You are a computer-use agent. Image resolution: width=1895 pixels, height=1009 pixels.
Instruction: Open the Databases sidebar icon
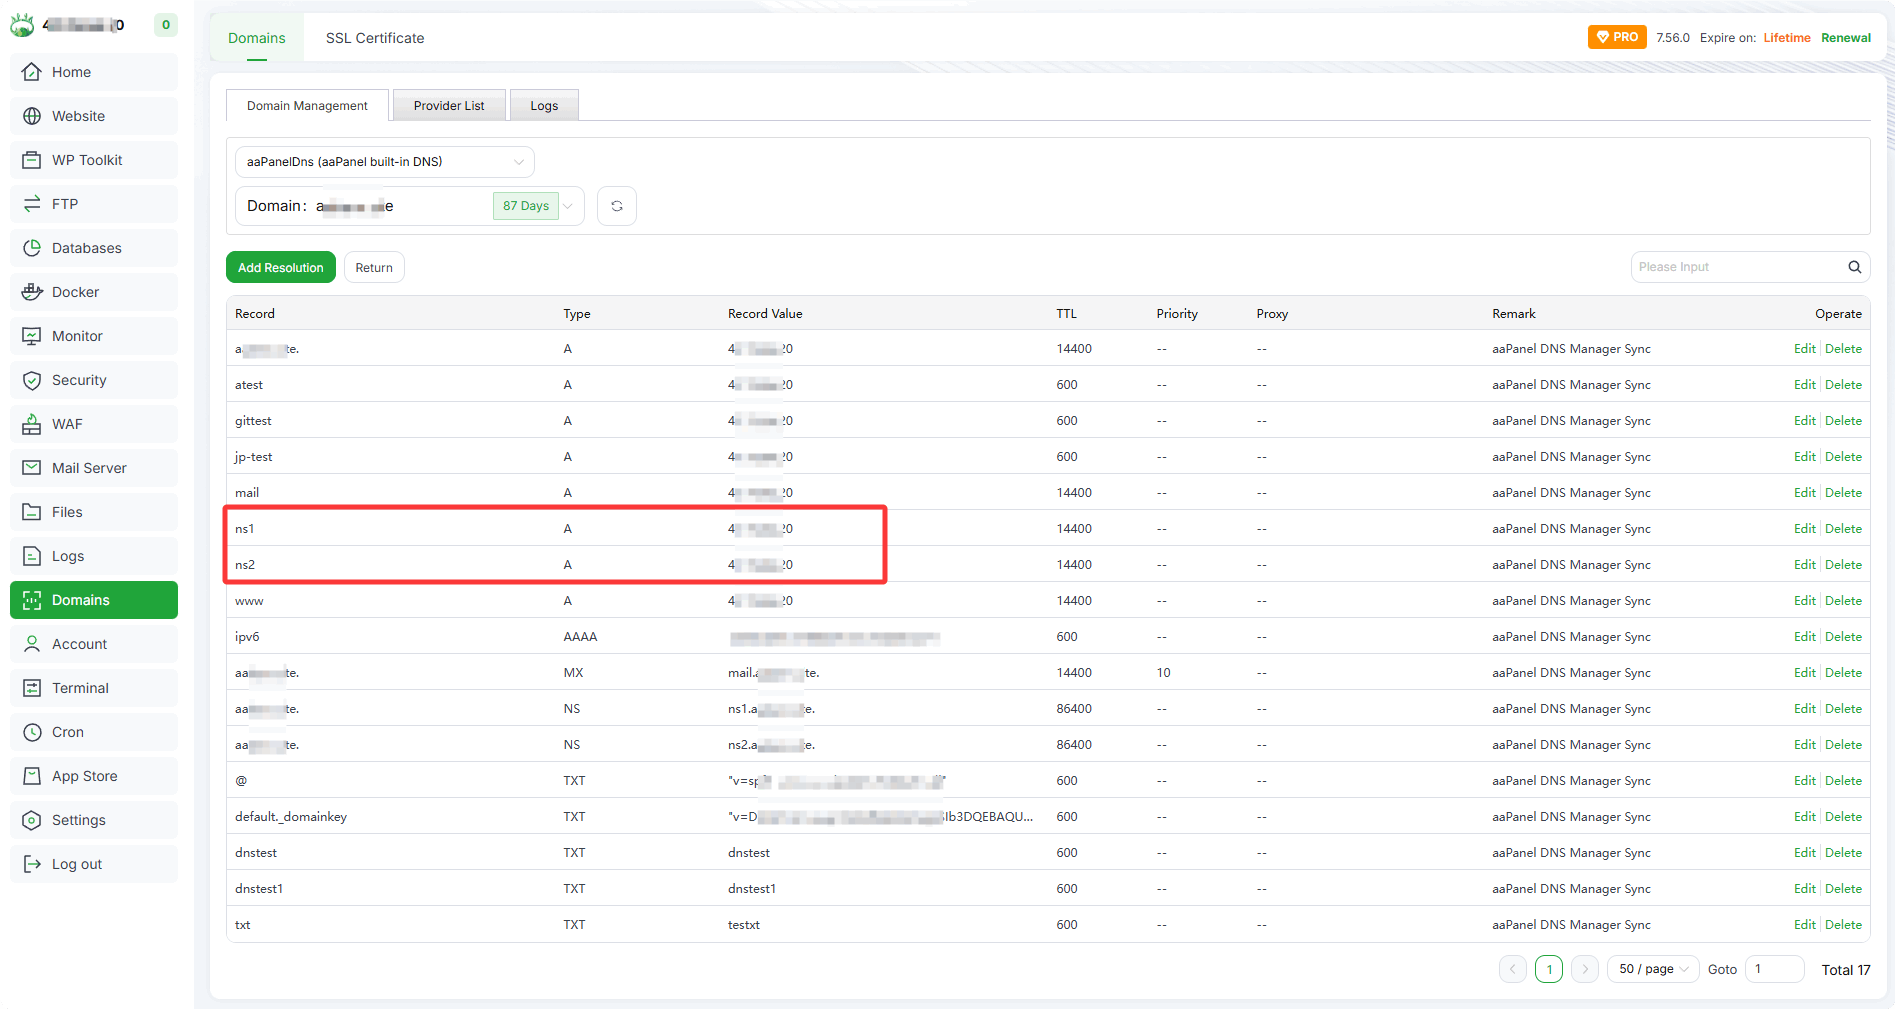tap(32, 248)
